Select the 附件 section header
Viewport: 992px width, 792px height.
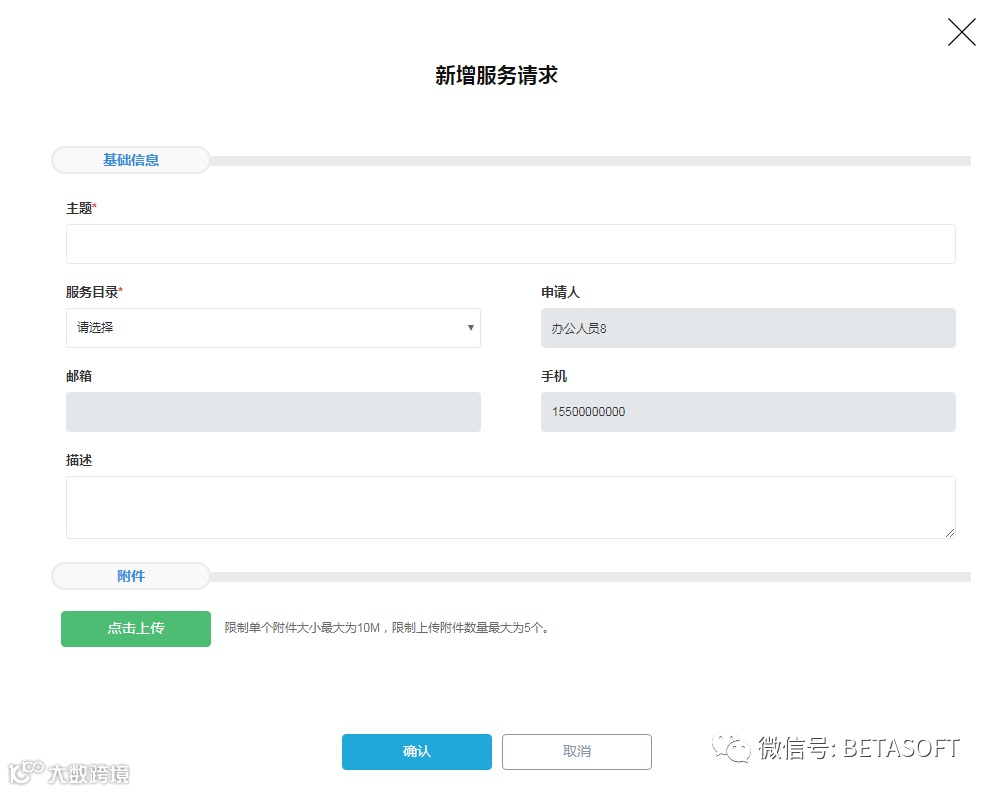tap(131, 576)
